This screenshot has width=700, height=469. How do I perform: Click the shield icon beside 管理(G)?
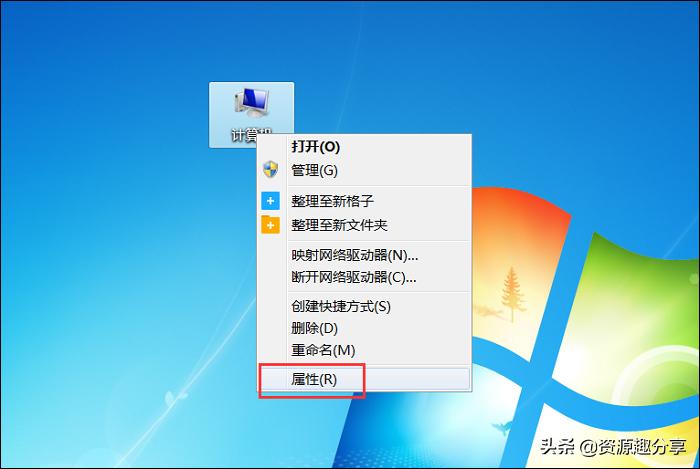click(270, 170)
